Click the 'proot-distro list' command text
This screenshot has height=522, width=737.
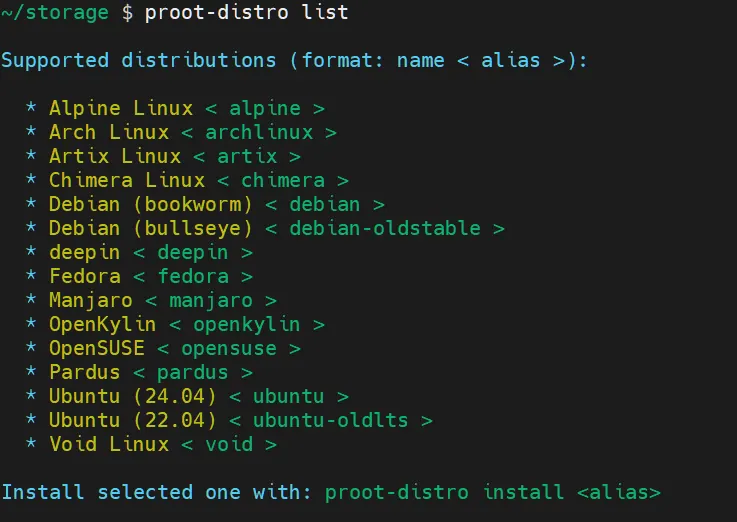[247, 12]
